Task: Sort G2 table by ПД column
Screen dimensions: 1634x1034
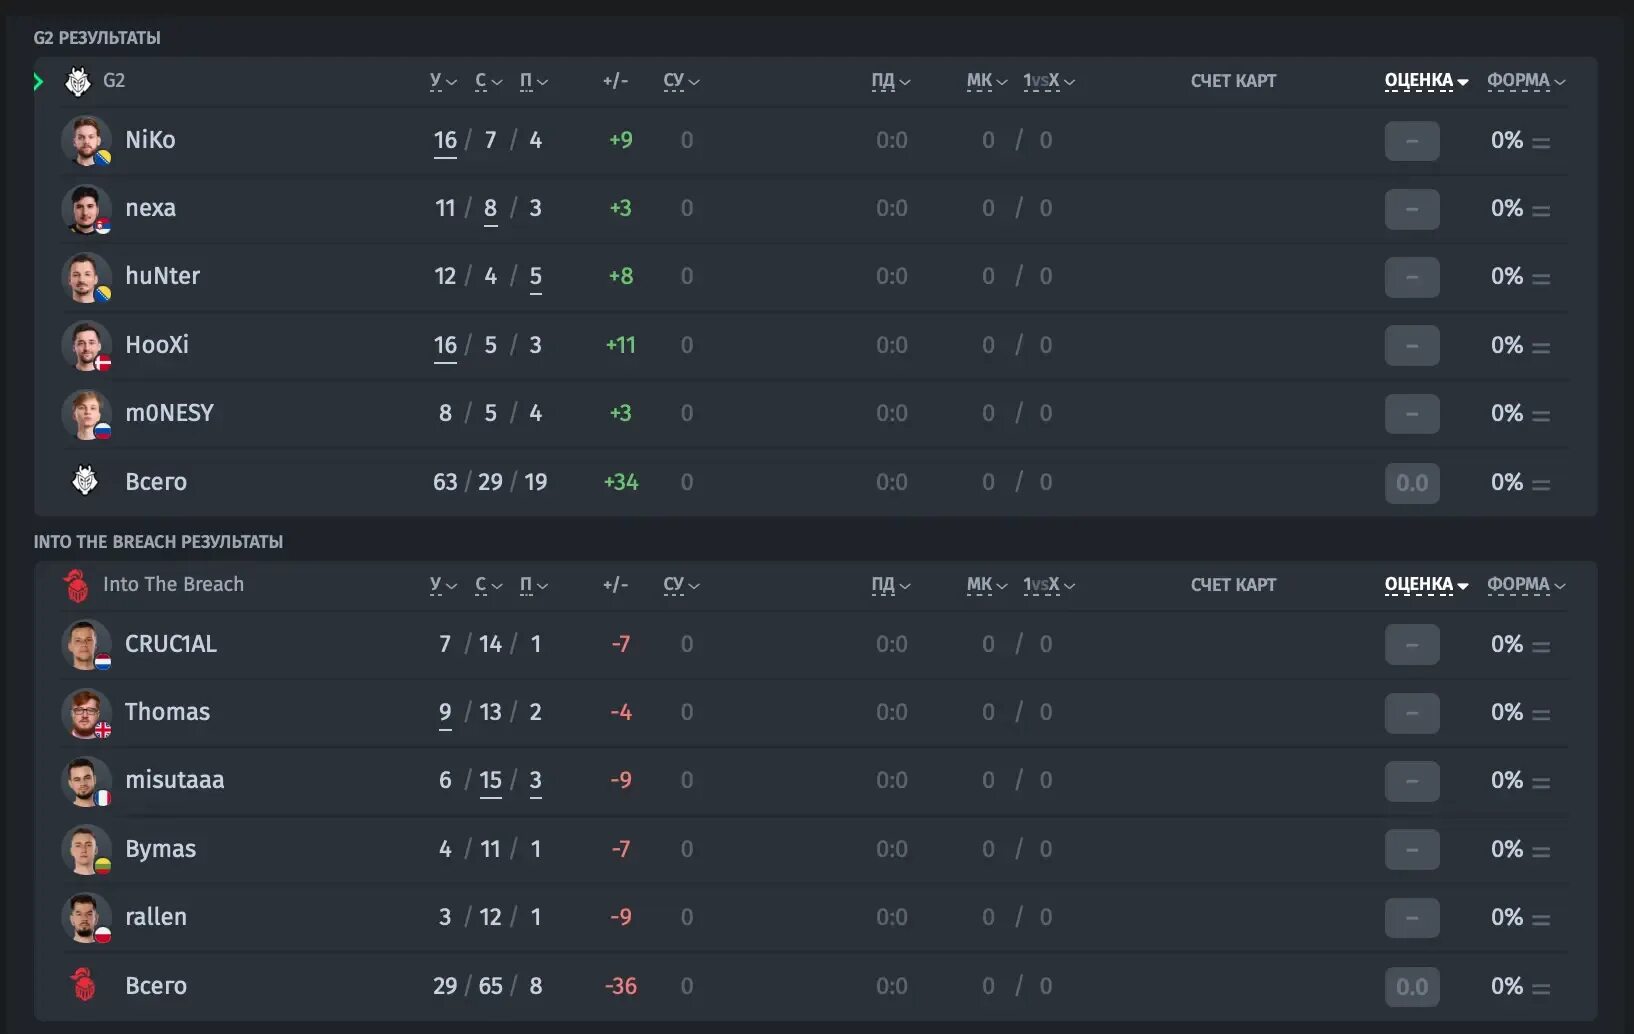Action: (890, 81)
